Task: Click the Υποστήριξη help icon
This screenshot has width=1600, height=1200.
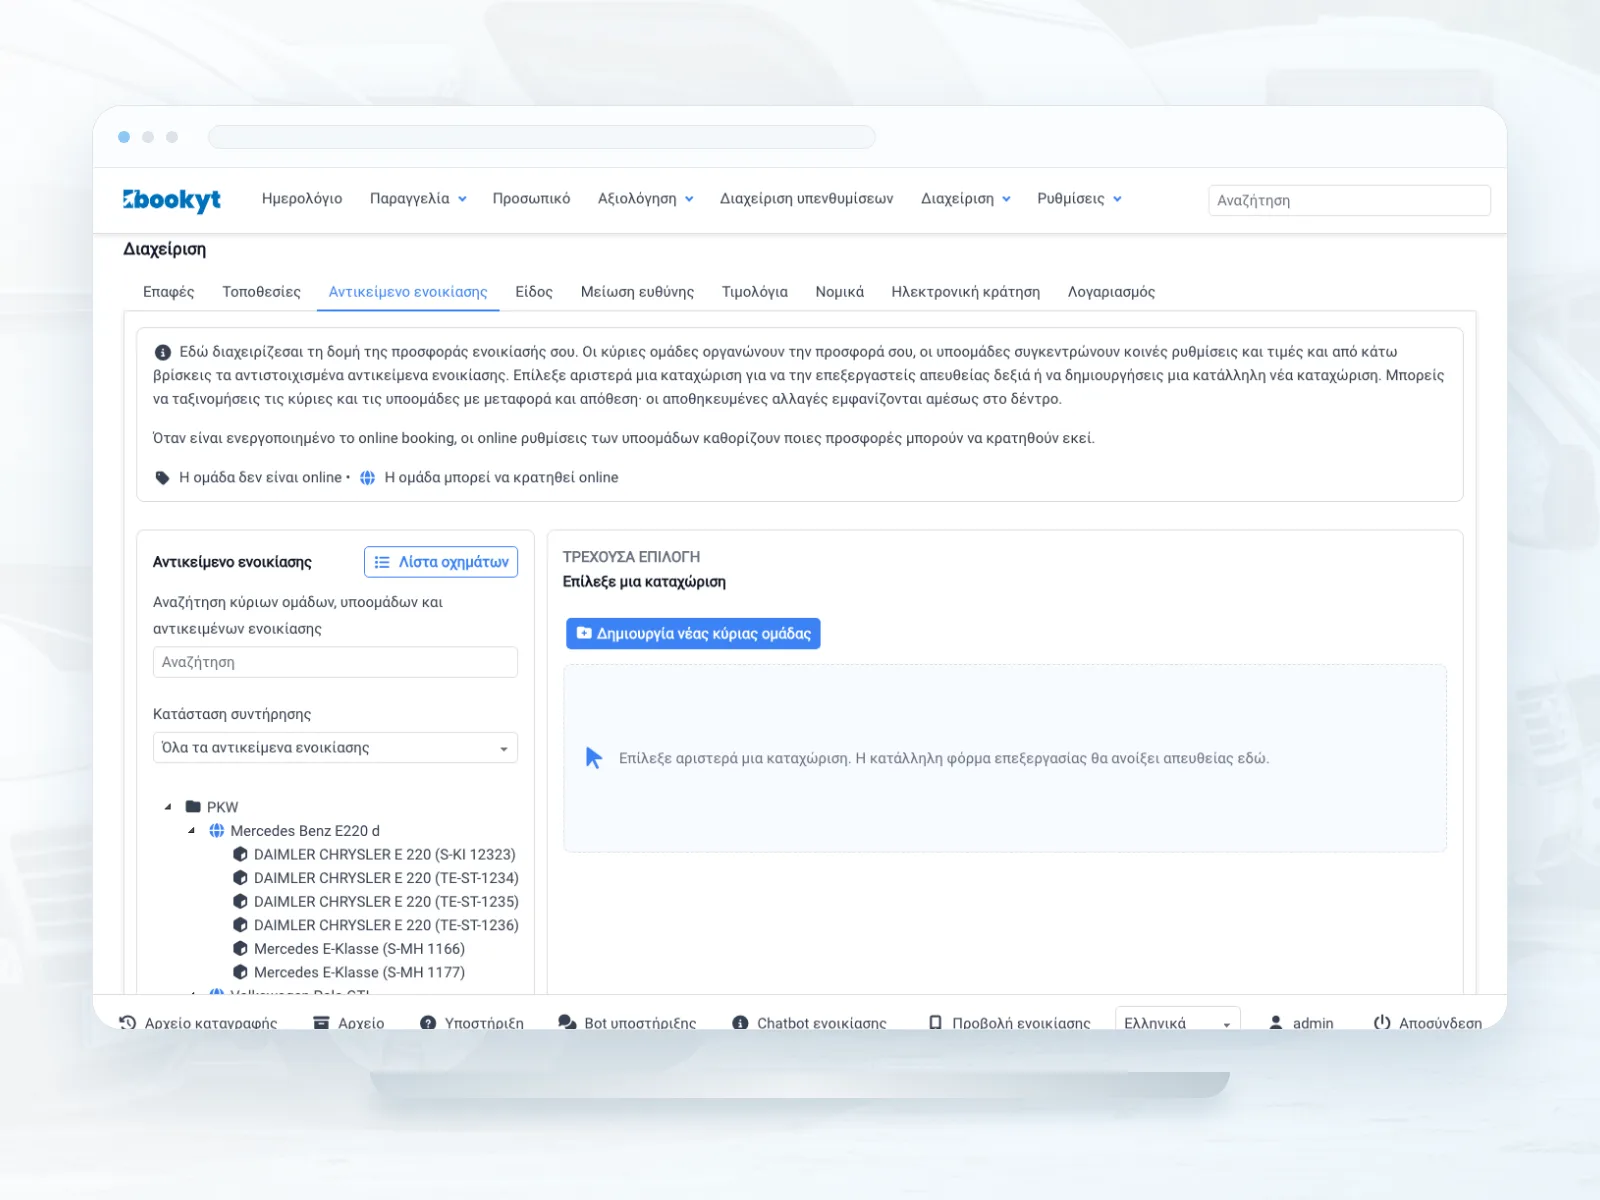Action: 428,1023
